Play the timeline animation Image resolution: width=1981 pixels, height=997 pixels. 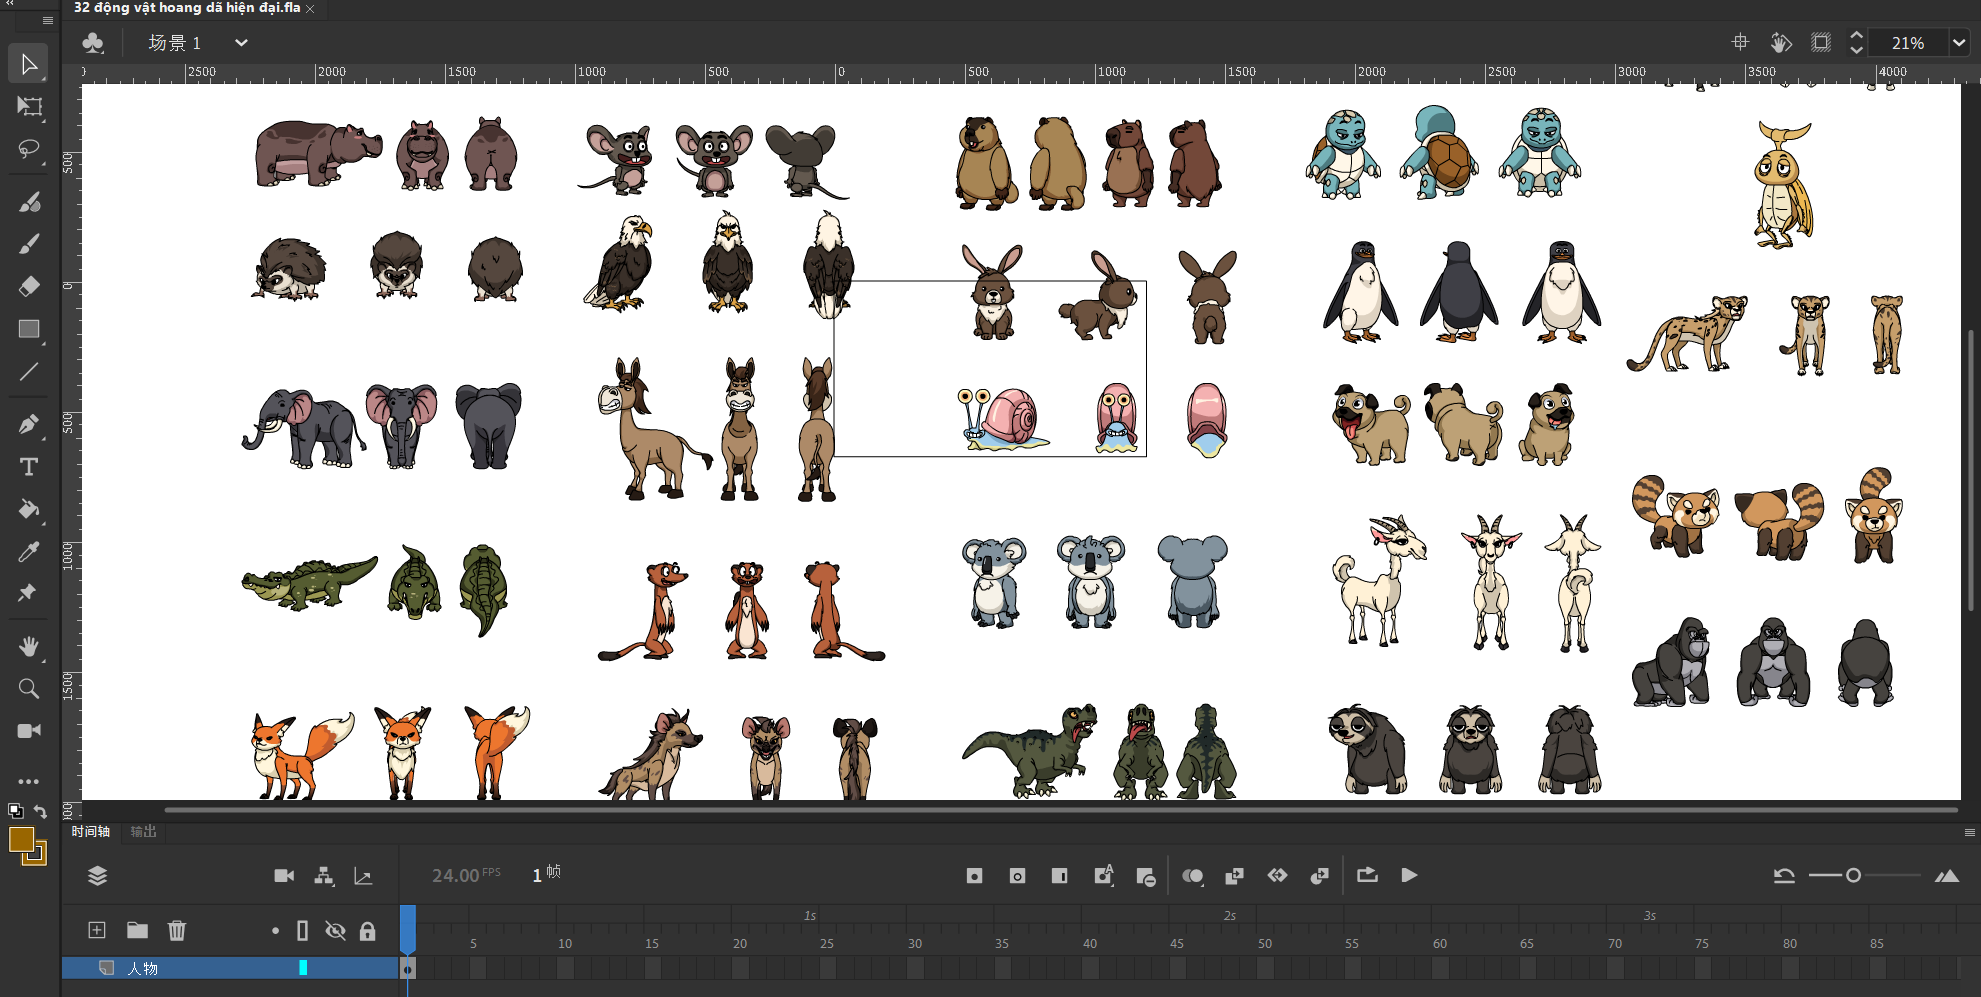tap(1409, 875)
